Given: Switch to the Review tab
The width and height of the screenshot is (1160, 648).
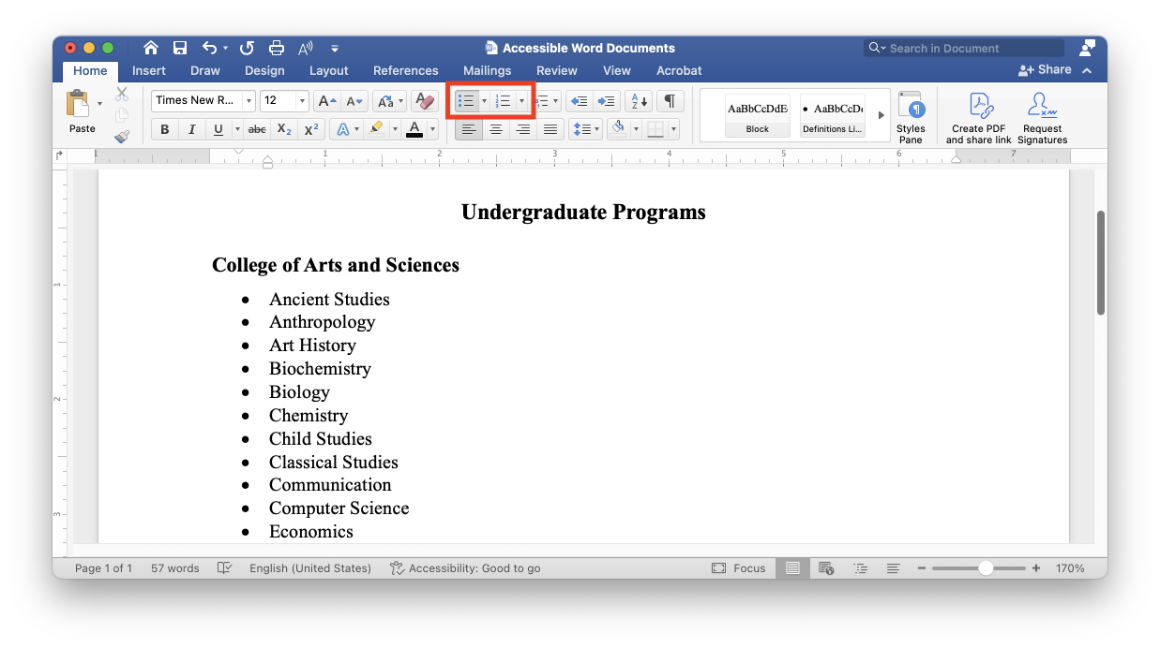Looking at the screenshot, I should point(556,70).
